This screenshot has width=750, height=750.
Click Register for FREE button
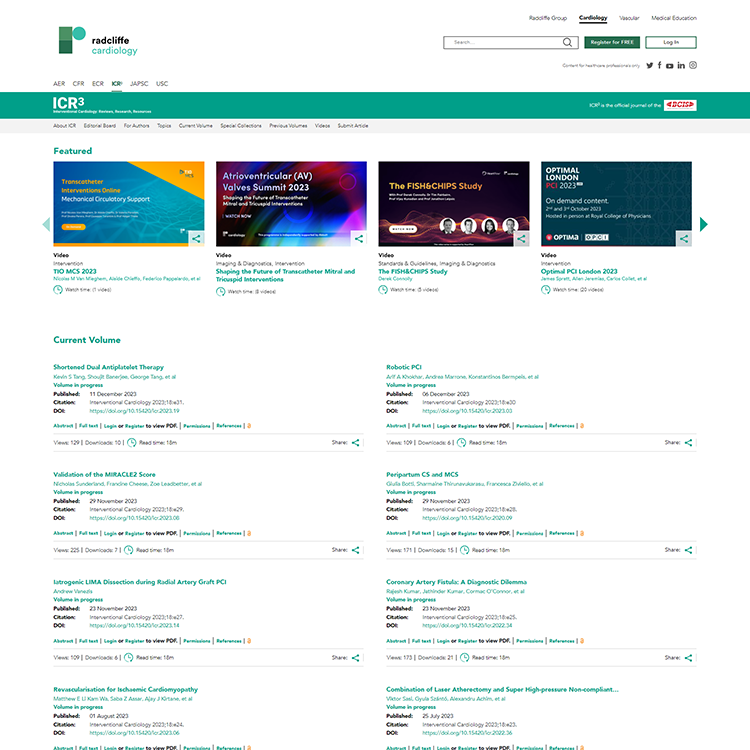(612, 42)
